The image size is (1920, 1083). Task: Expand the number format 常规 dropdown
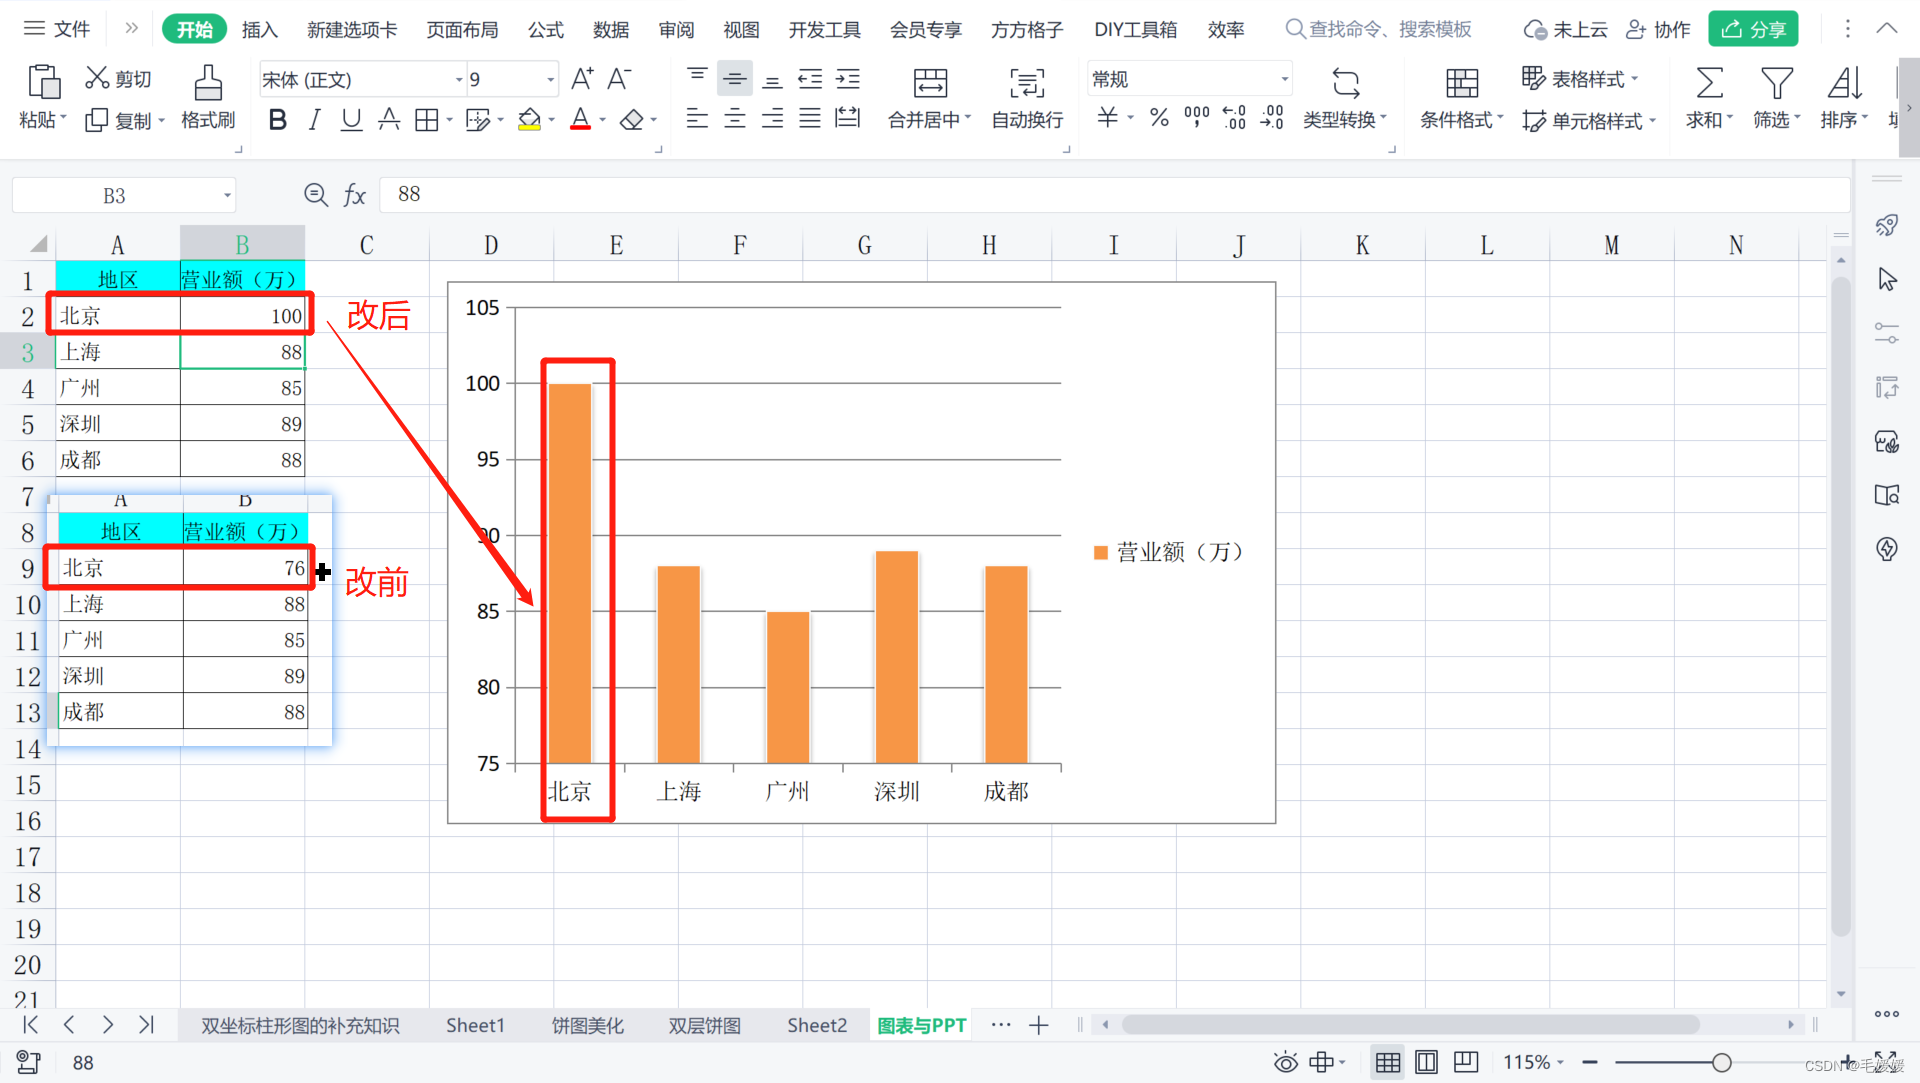tap(1284, 79)
